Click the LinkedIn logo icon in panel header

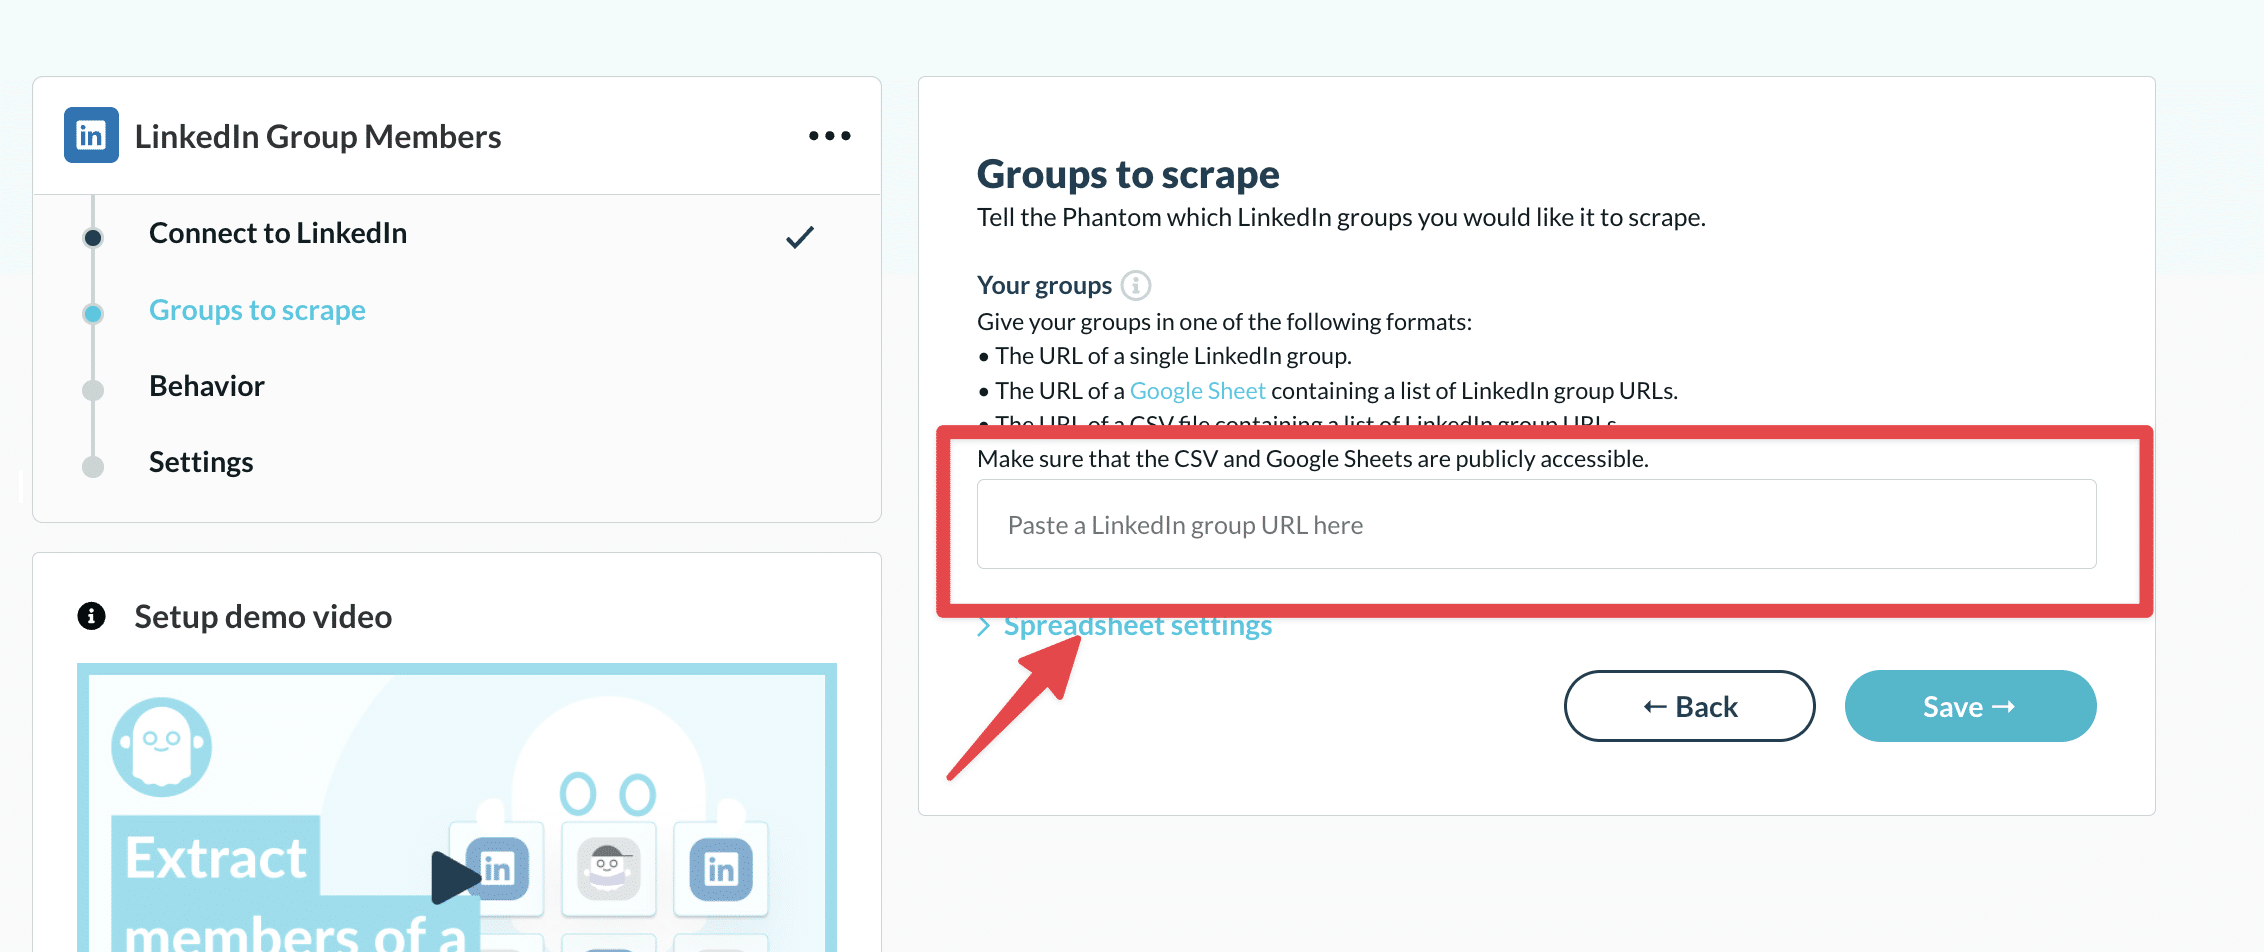click(91, 135)
